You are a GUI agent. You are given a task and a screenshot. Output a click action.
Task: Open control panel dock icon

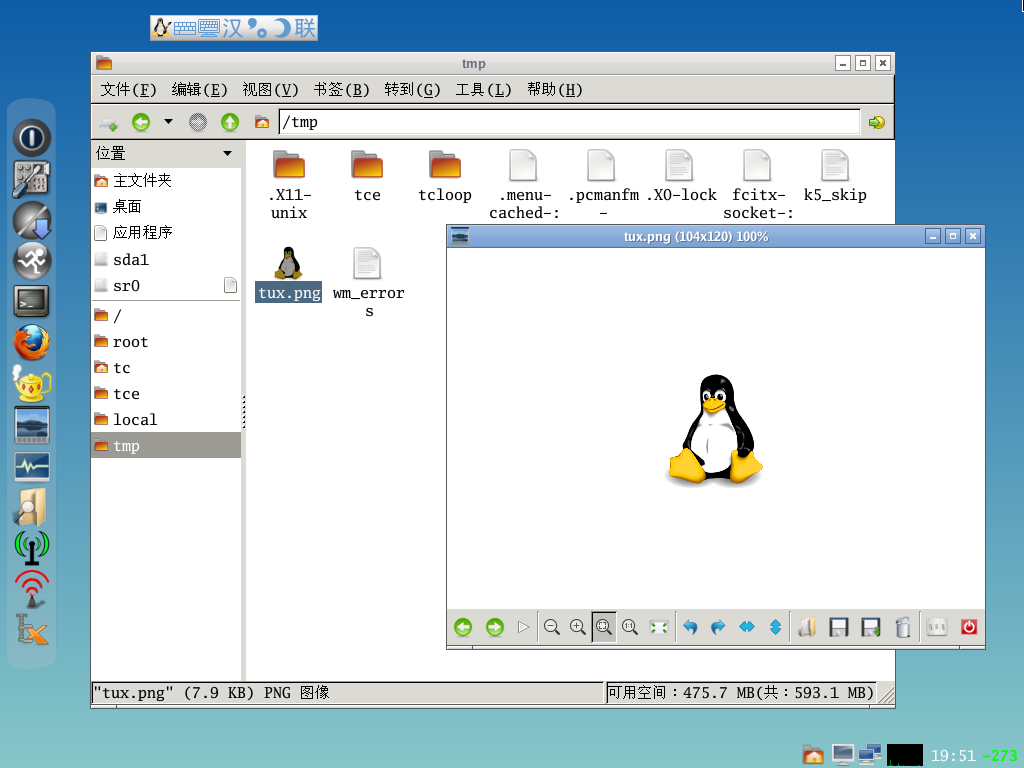pyautogui.click(x=31, y=179)
